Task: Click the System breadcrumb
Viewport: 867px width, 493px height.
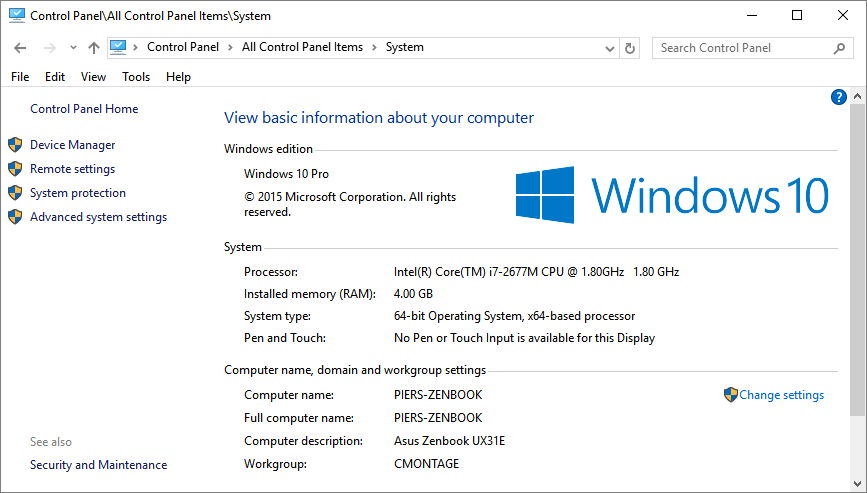Action: [405, 47]
